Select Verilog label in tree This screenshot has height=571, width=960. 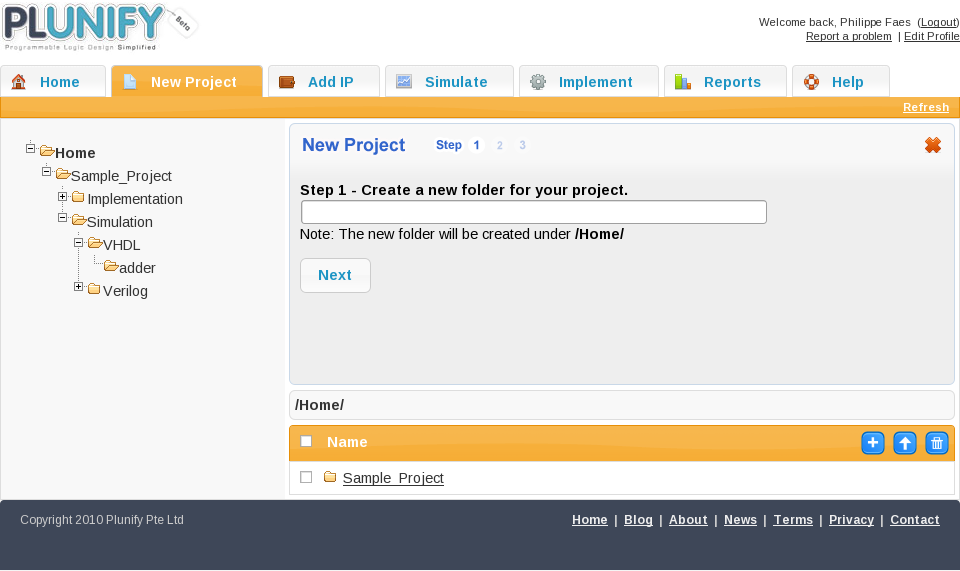coord(125,291)
